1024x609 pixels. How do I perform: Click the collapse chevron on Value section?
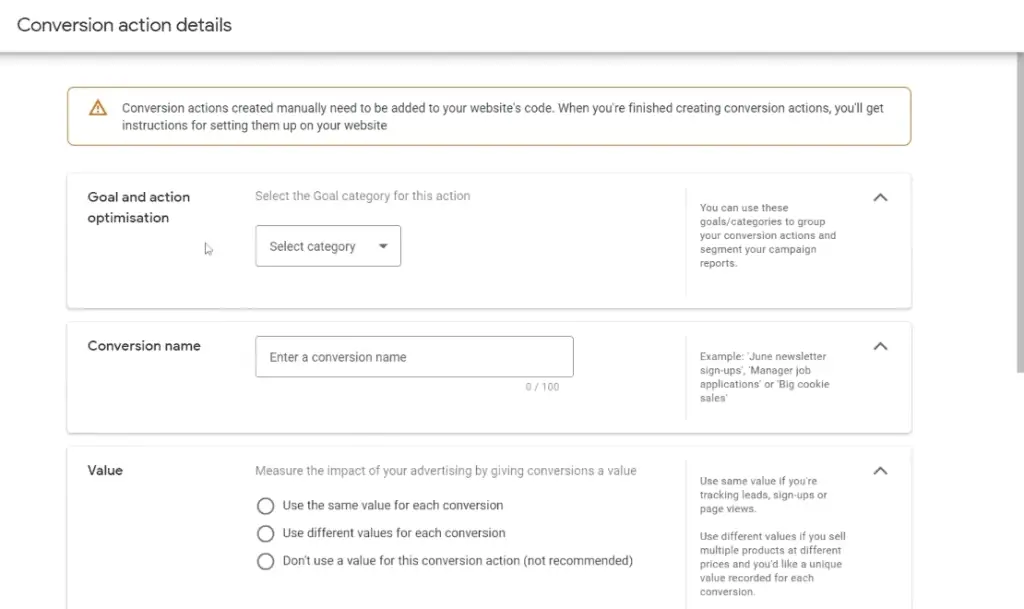[880, 470]
